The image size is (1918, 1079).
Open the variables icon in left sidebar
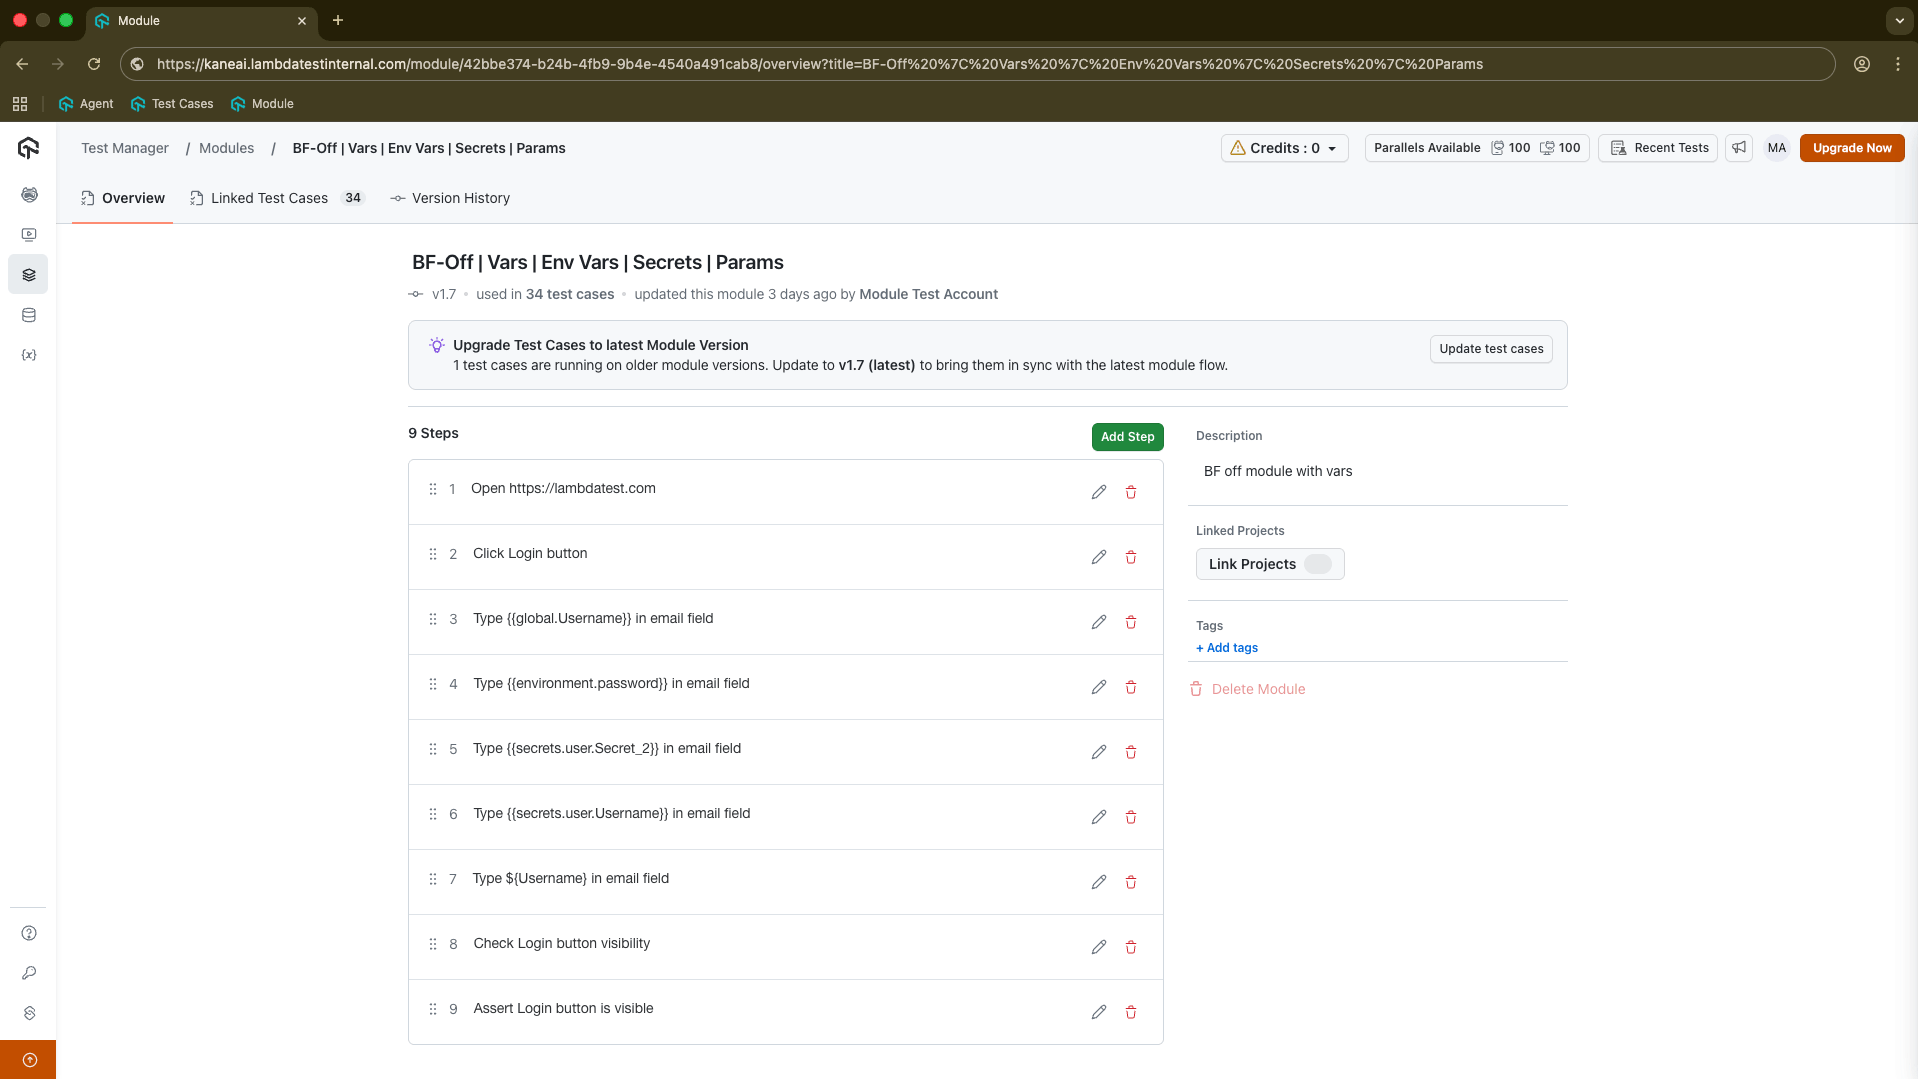pyautogui.click(x=29, y=355)
